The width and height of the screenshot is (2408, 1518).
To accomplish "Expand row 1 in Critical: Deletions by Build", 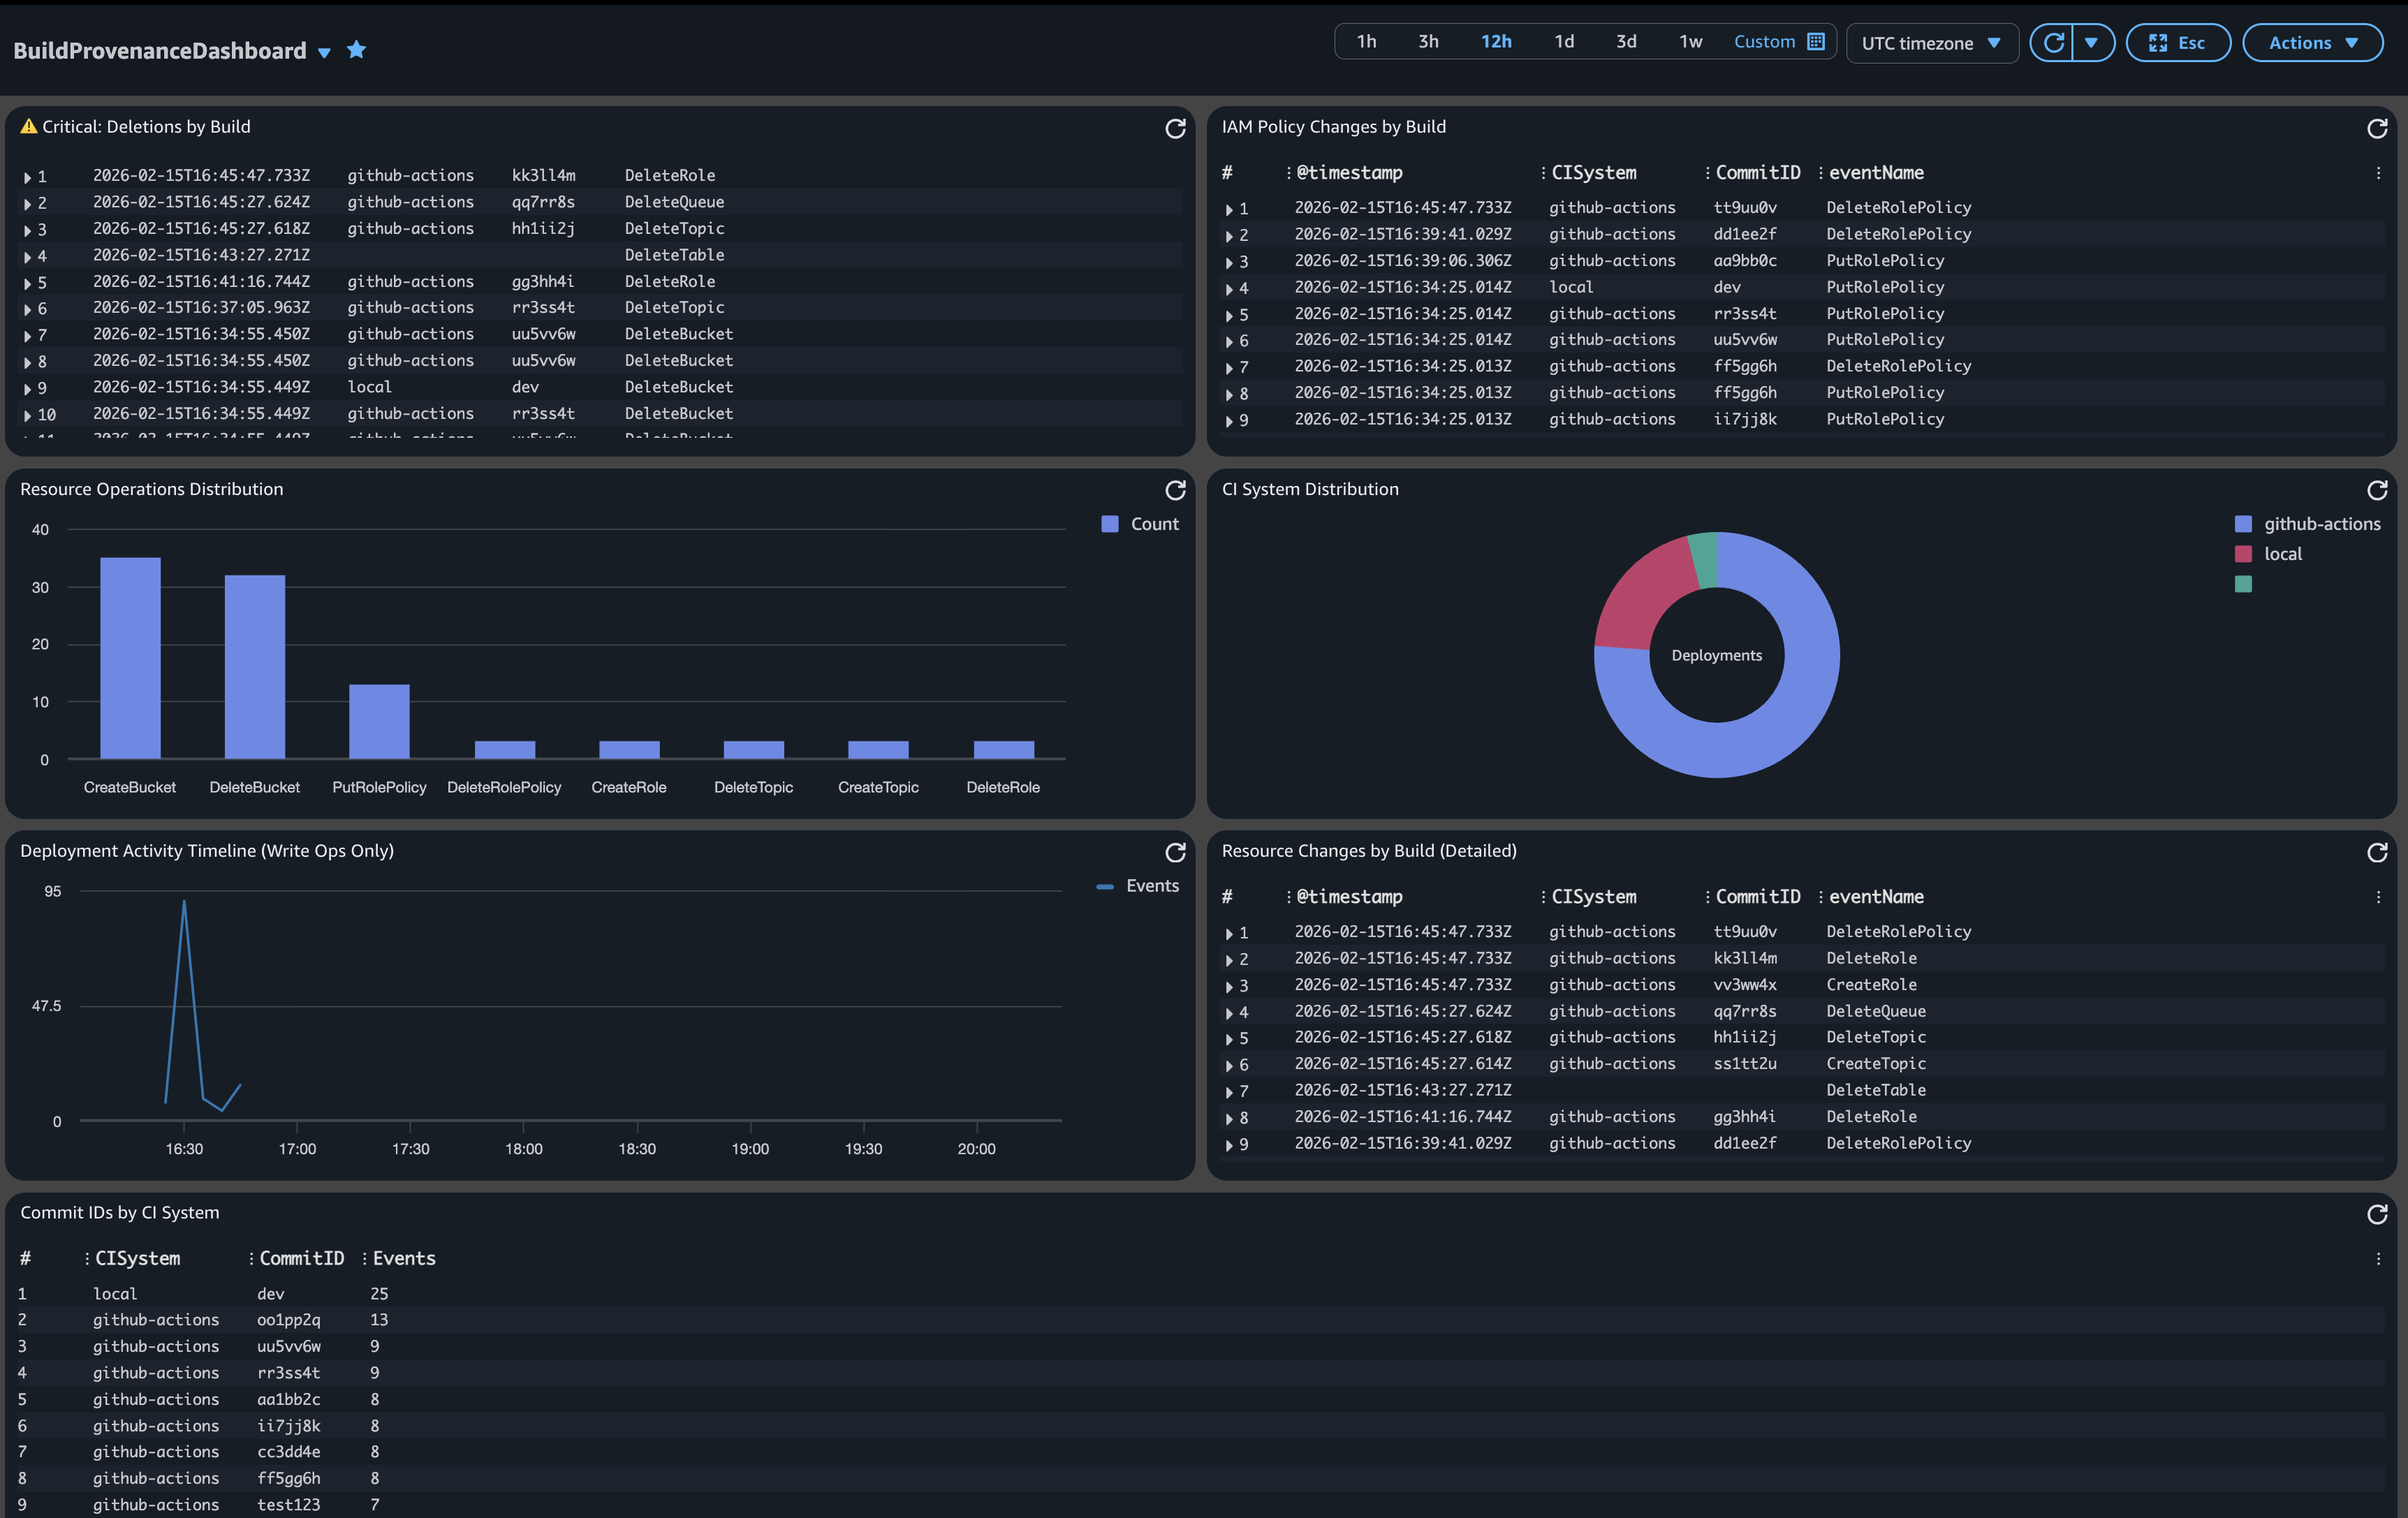I will point(27,176).
